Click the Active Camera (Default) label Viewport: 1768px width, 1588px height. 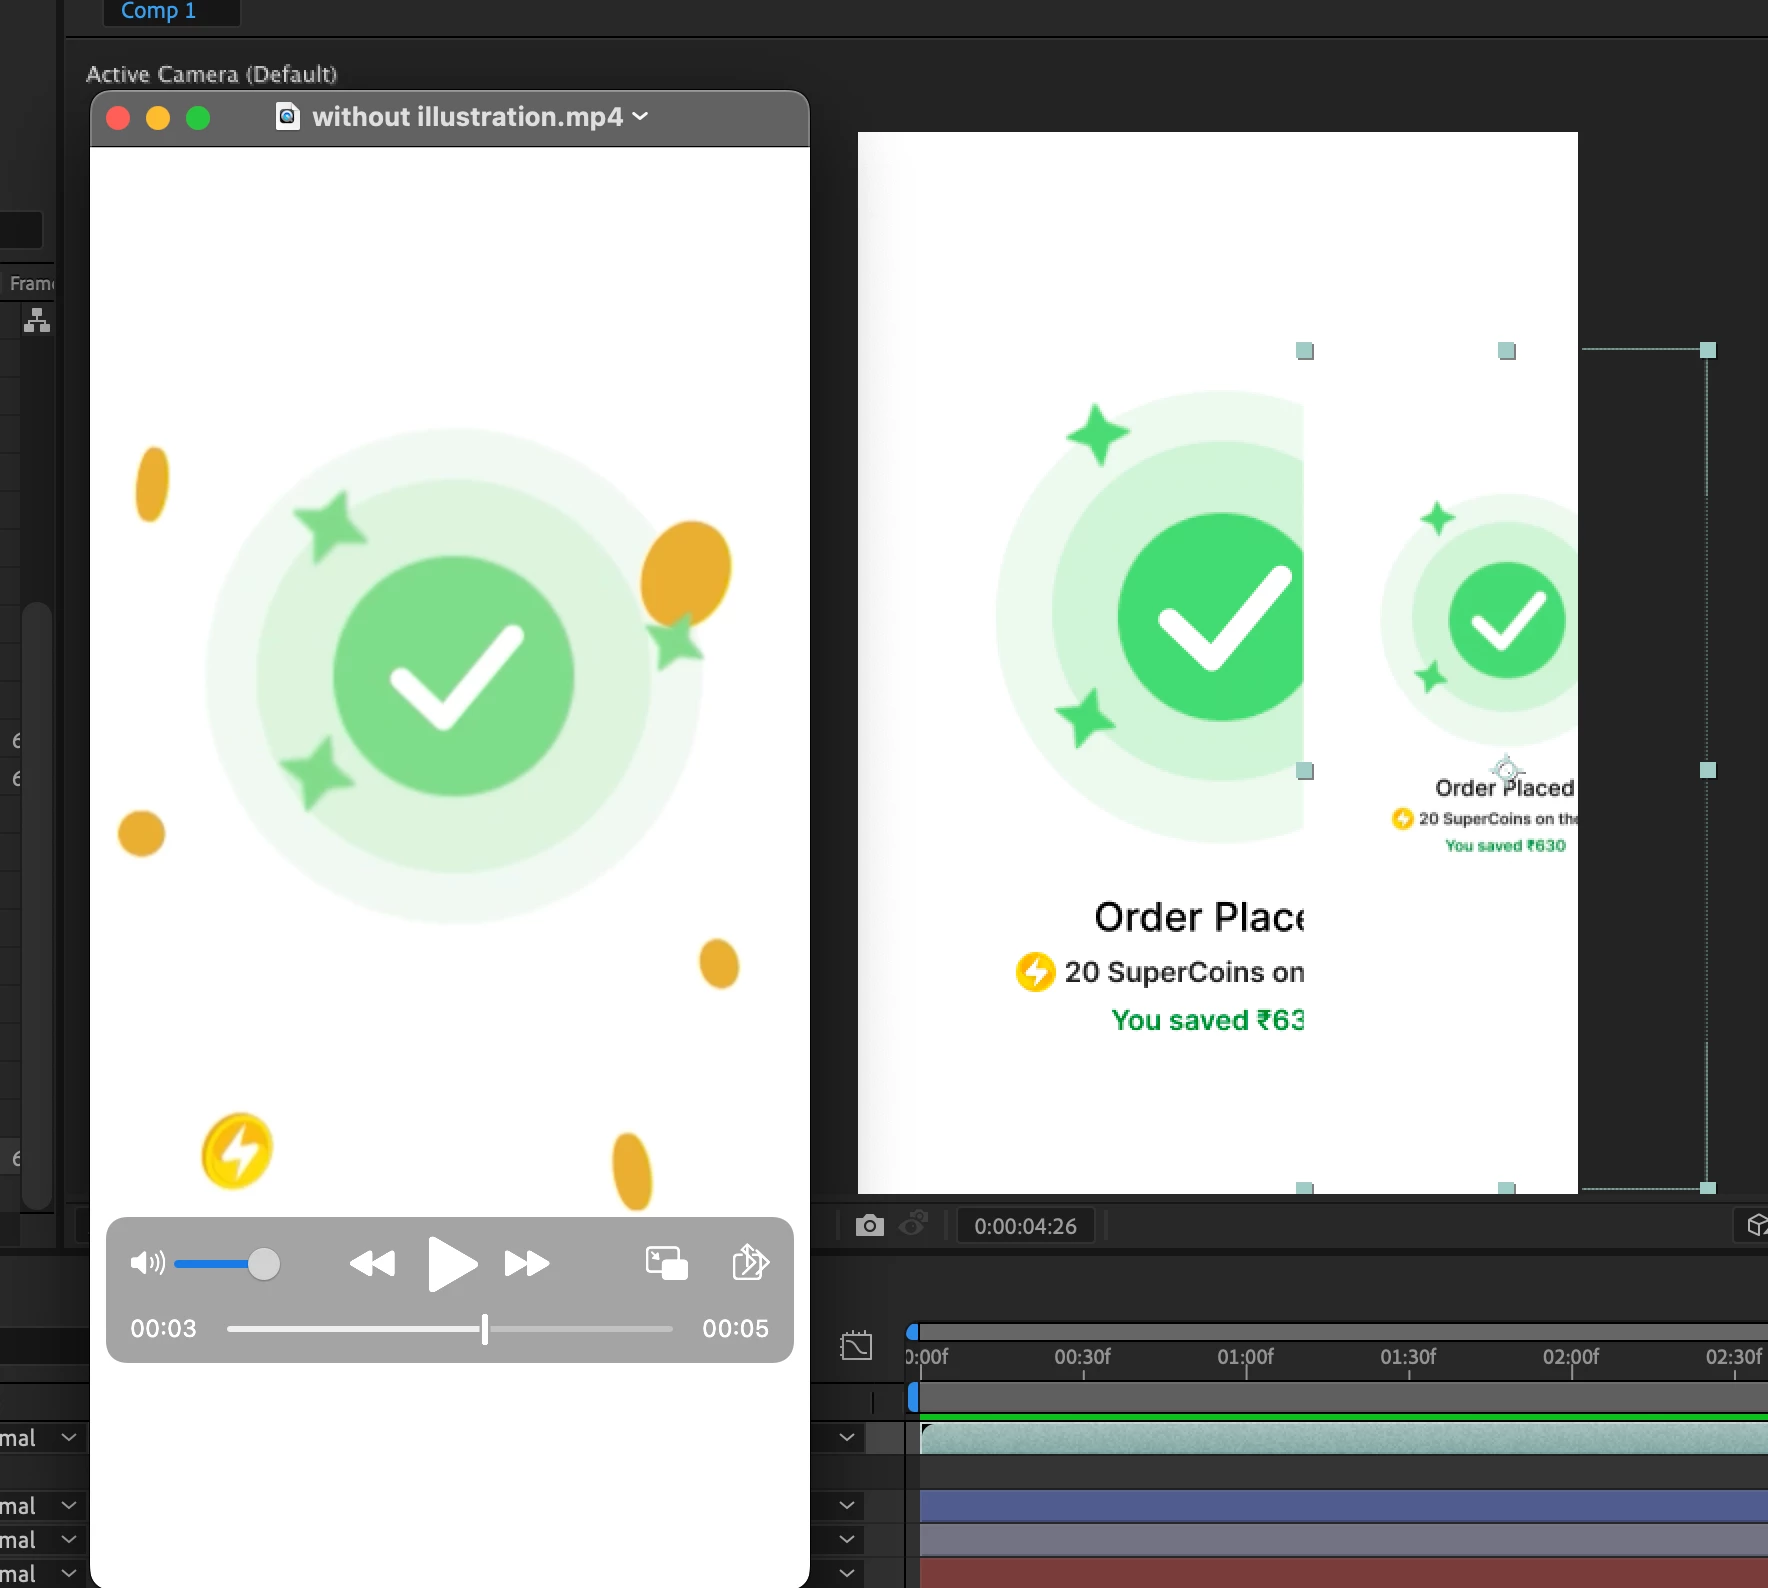211,74
